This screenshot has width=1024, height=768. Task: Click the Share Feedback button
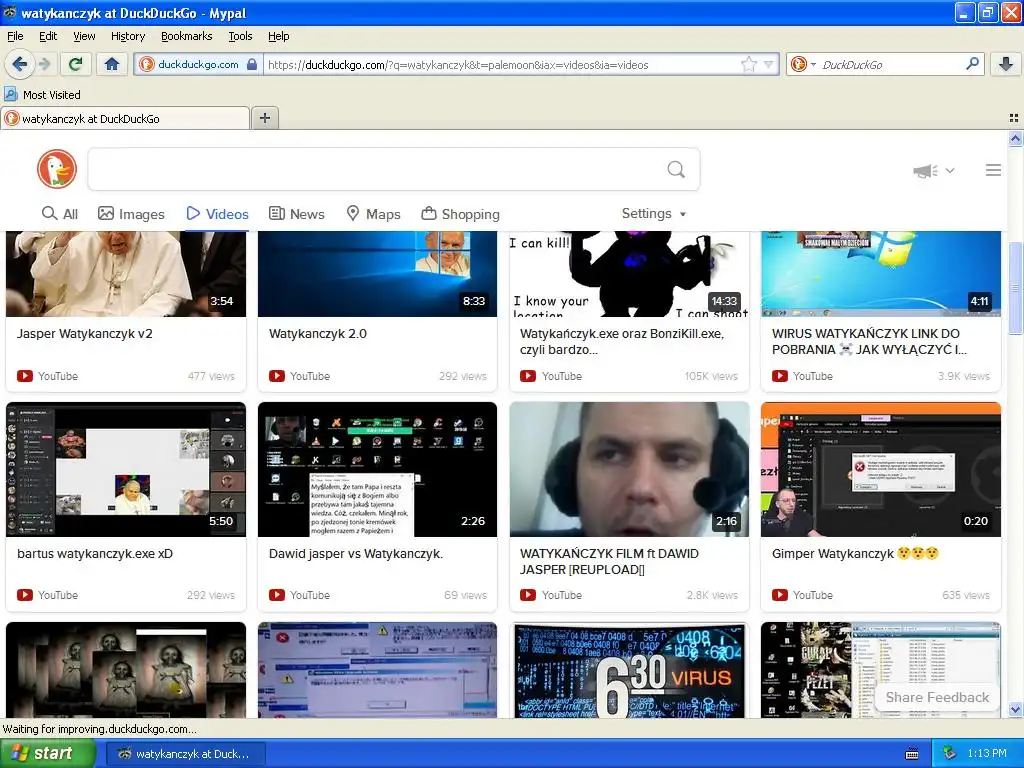[x=937, y=697]
